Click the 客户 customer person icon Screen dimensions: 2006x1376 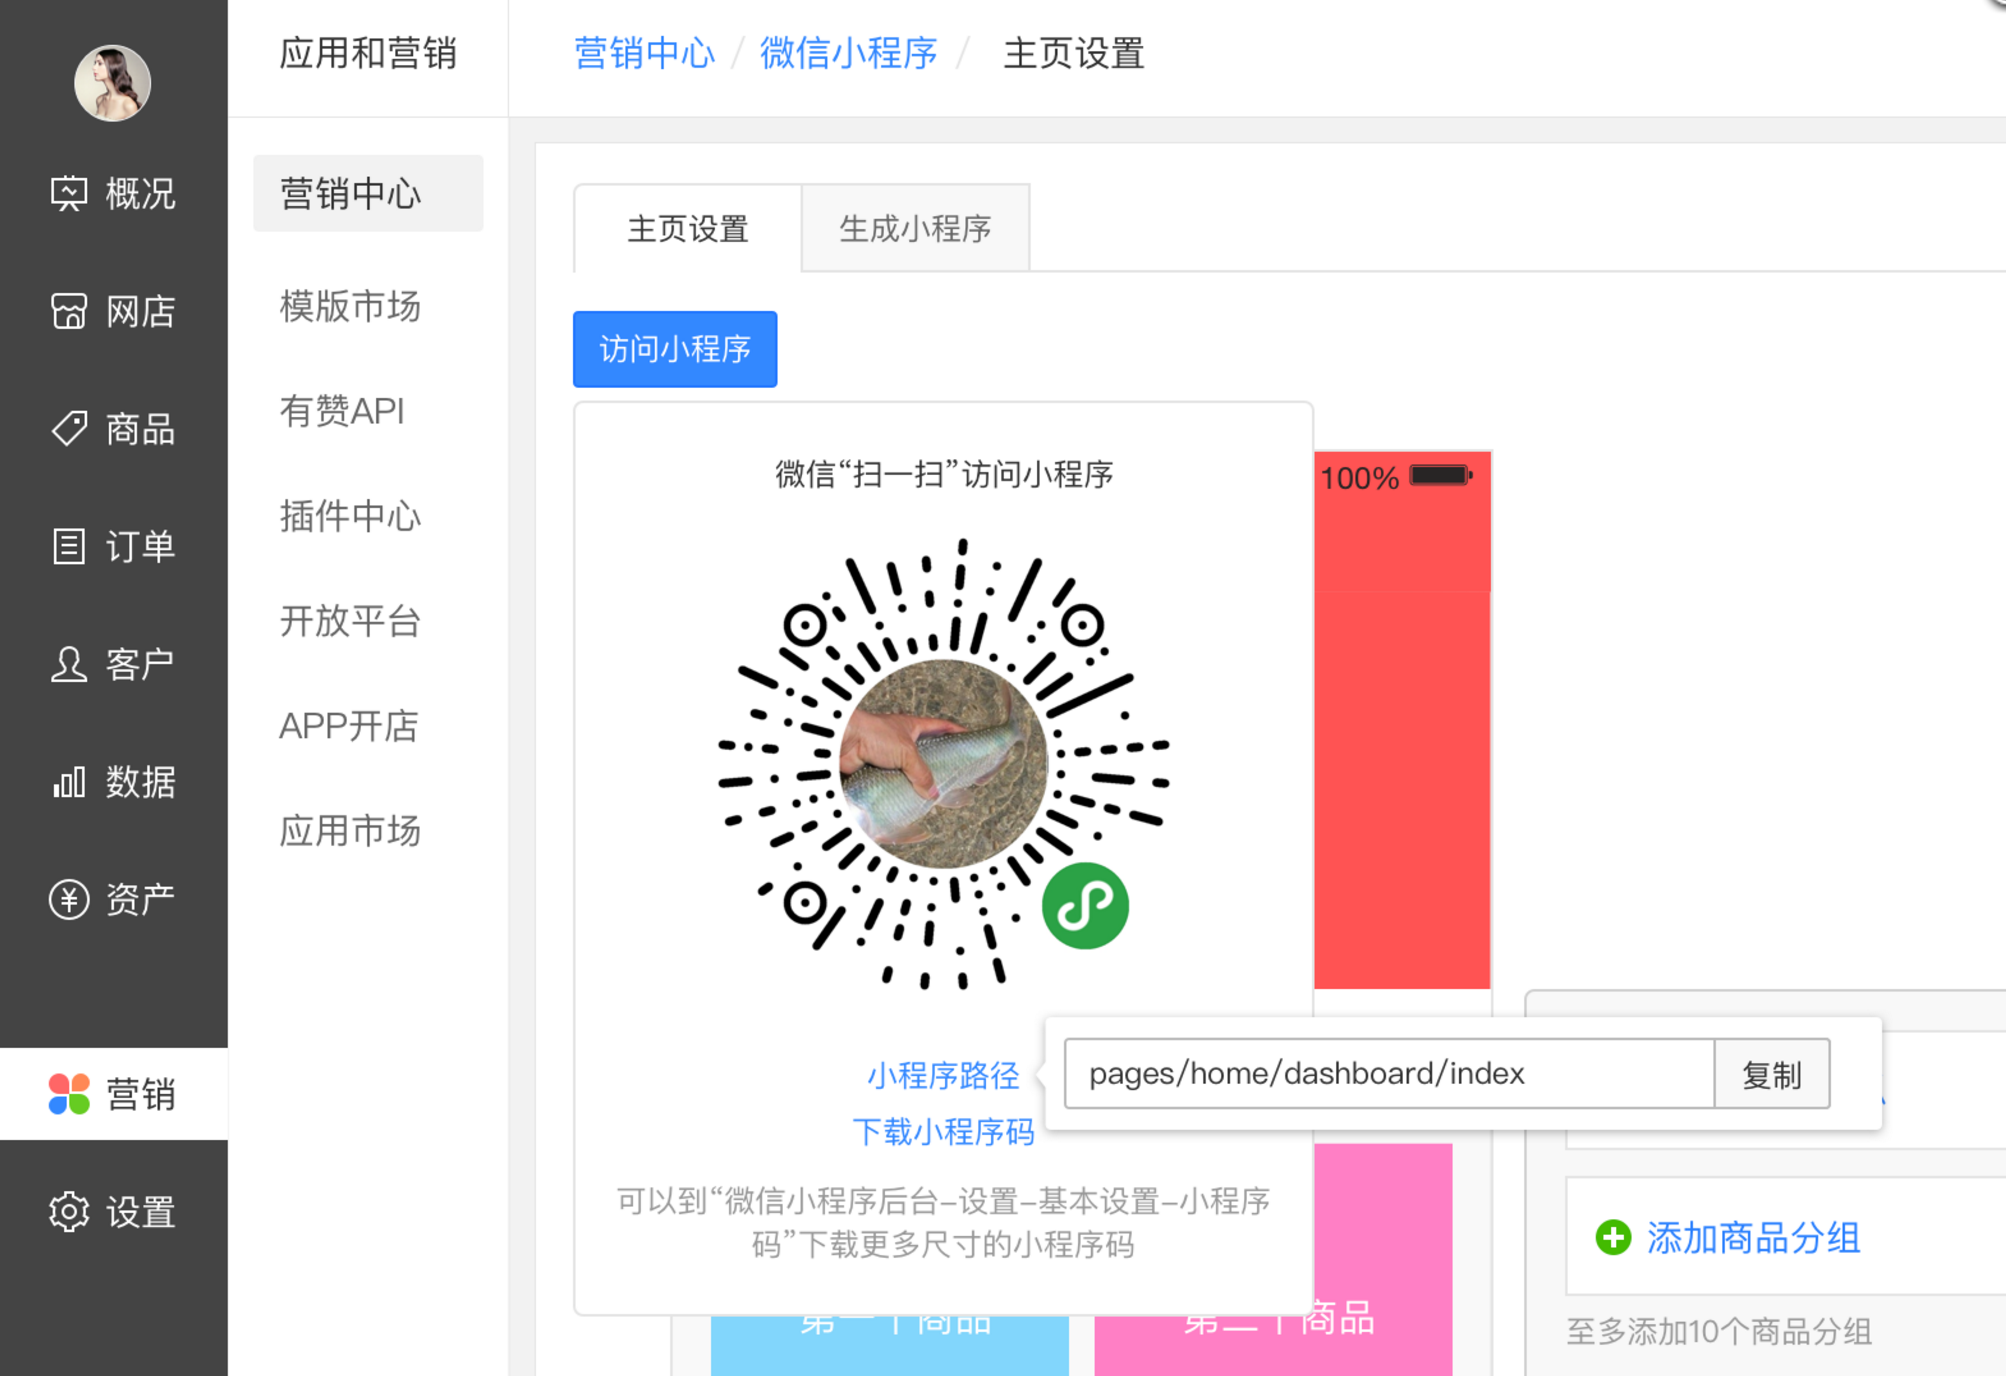click(x=69, y=664)
